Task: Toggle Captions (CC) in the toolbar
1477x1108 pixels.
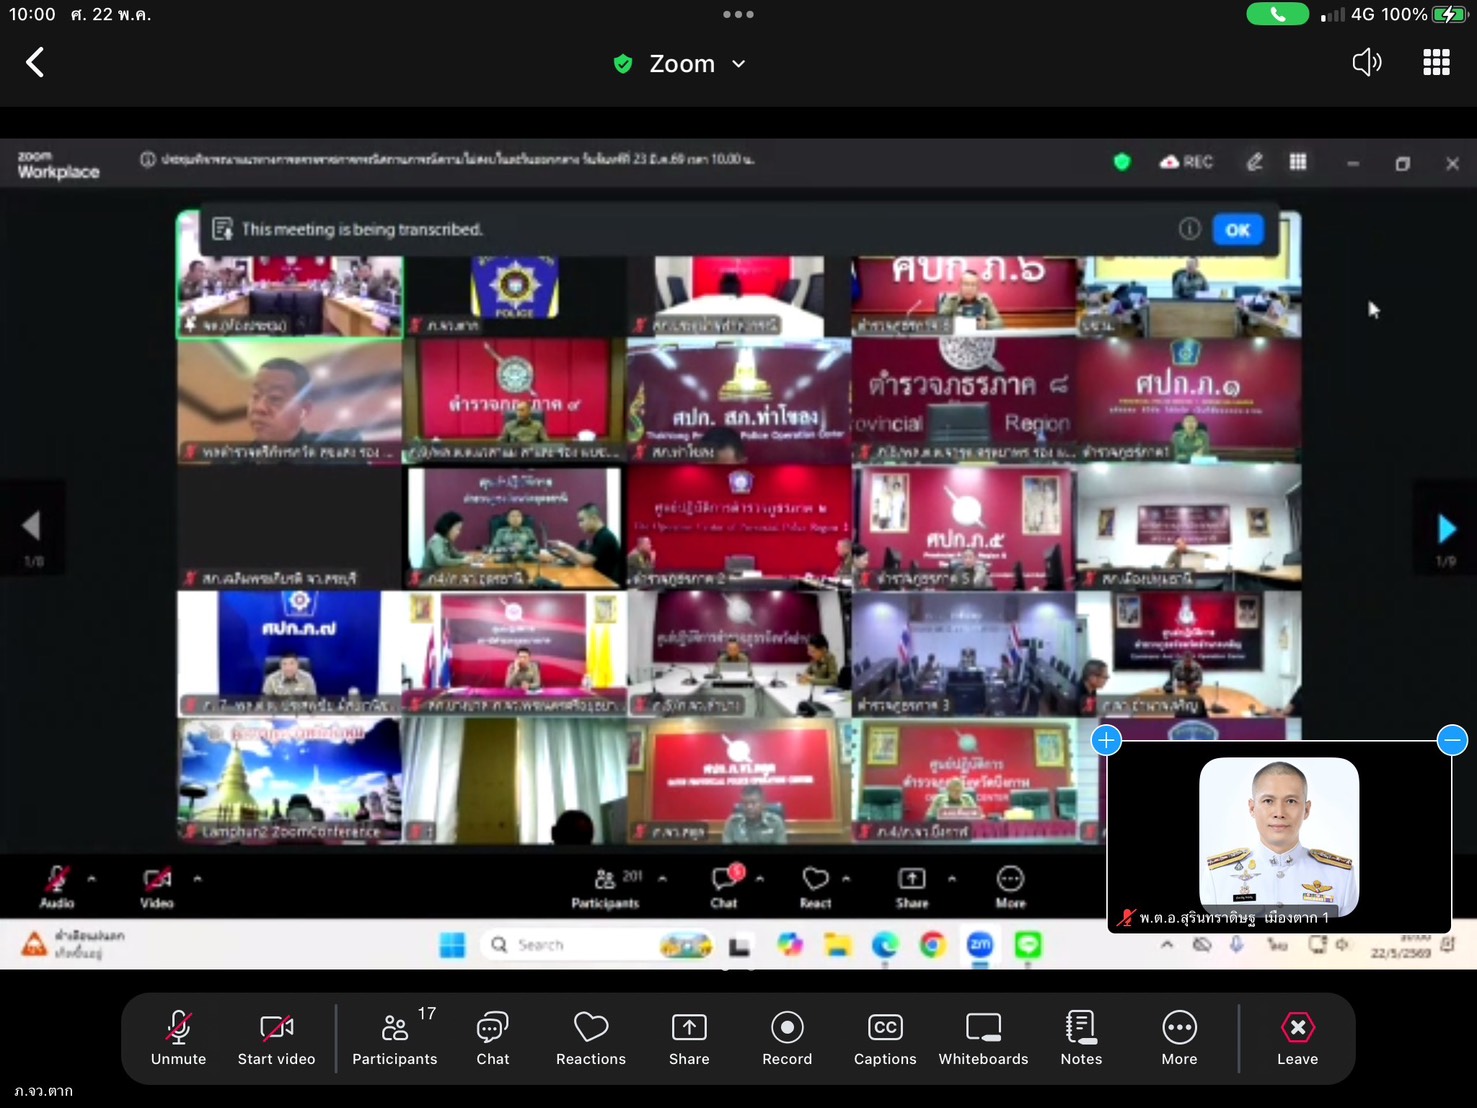Action: pos(885,1038)
